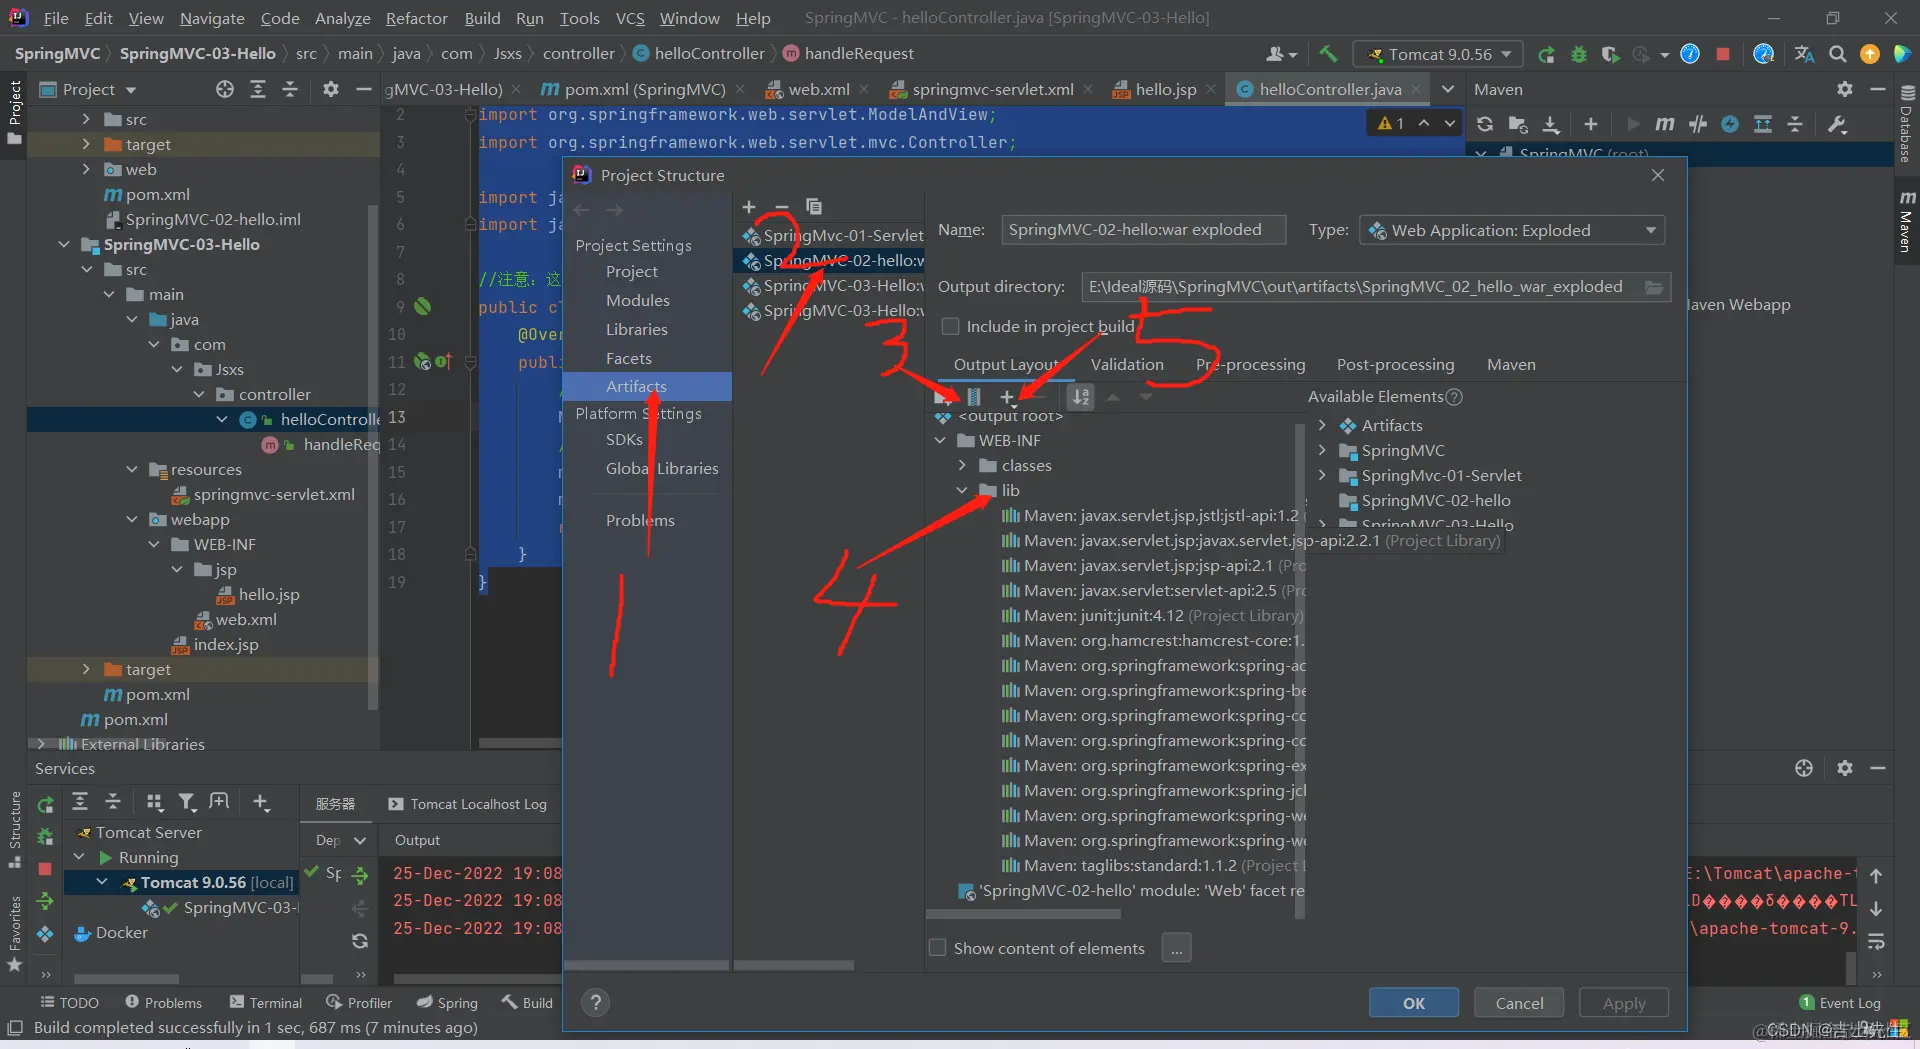Run with Coverage from the toolbar

click(x=1609, y=54)
